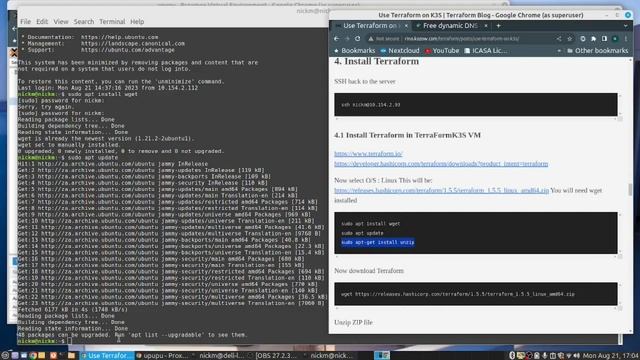Open terminal File menu
The image size is (640, 360).
tap(25, 22)
